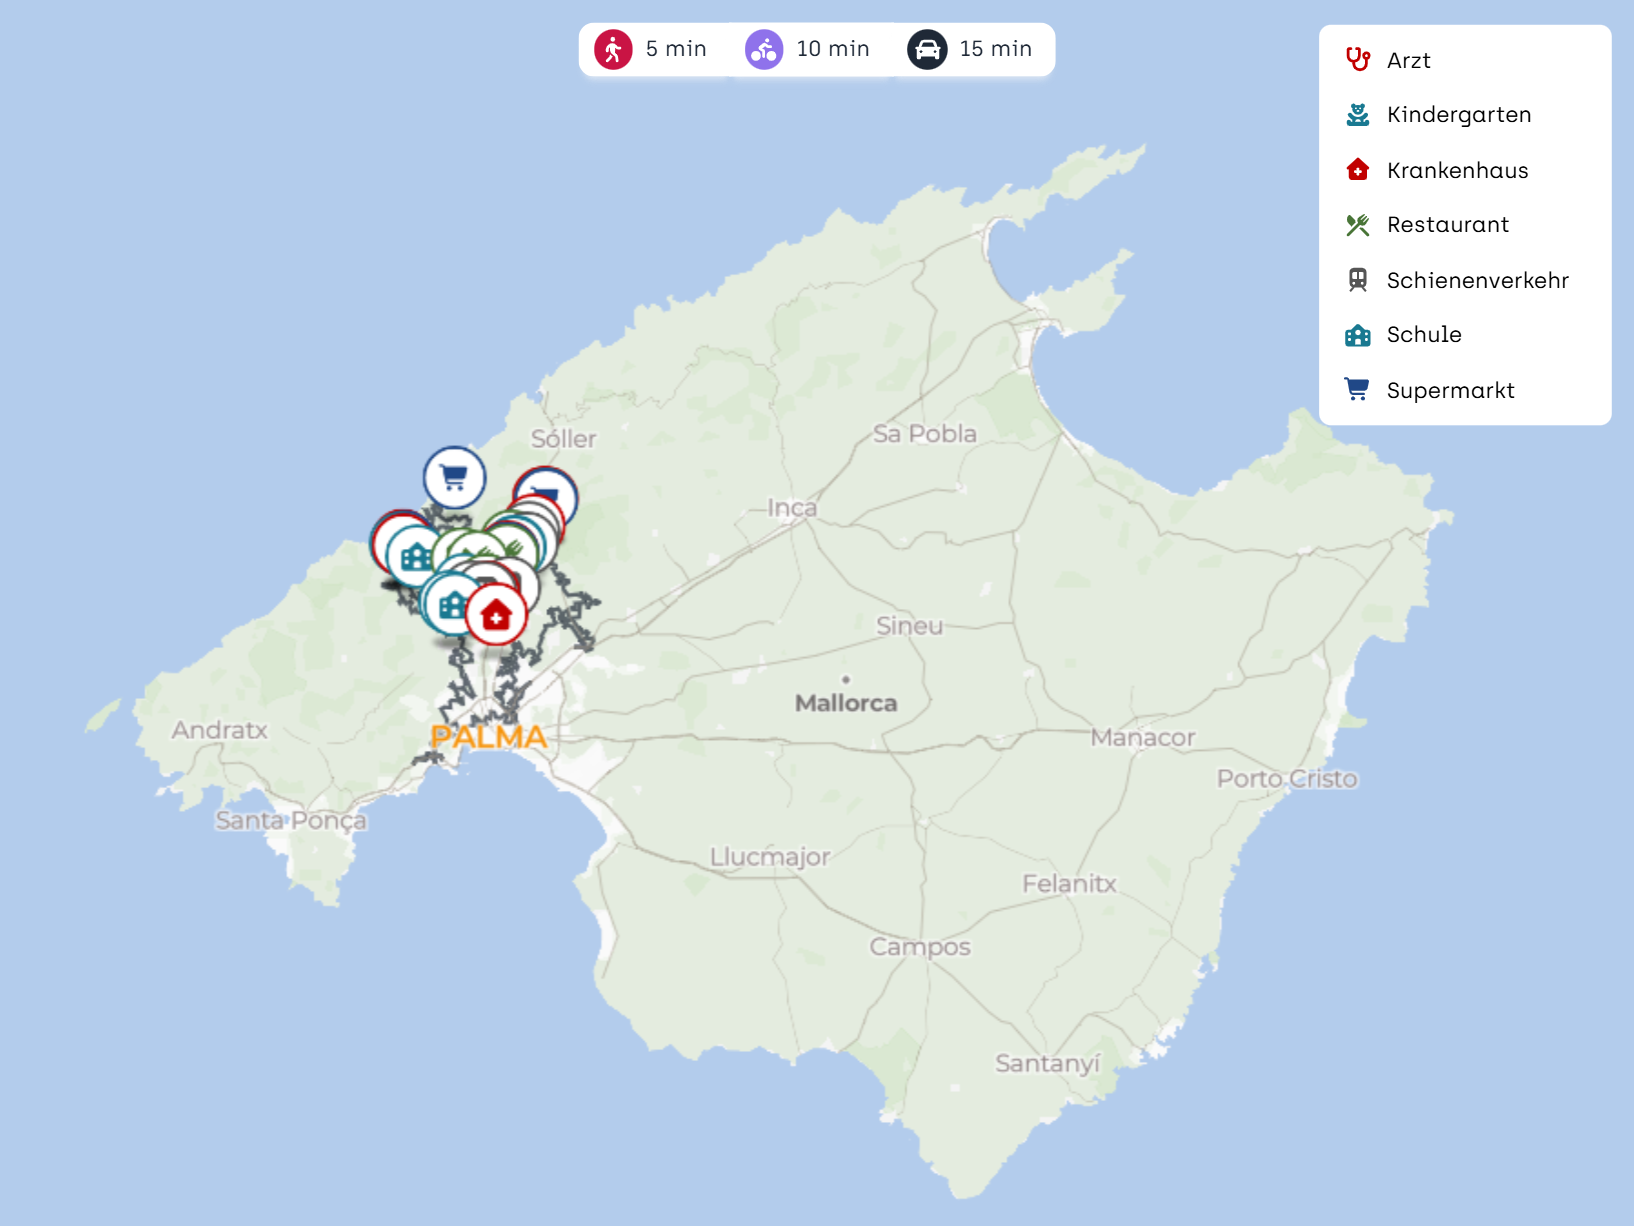Click the Schienenverkehr train legend icon
This screenshot has height=1226, width=1634.
[1357, 280]
